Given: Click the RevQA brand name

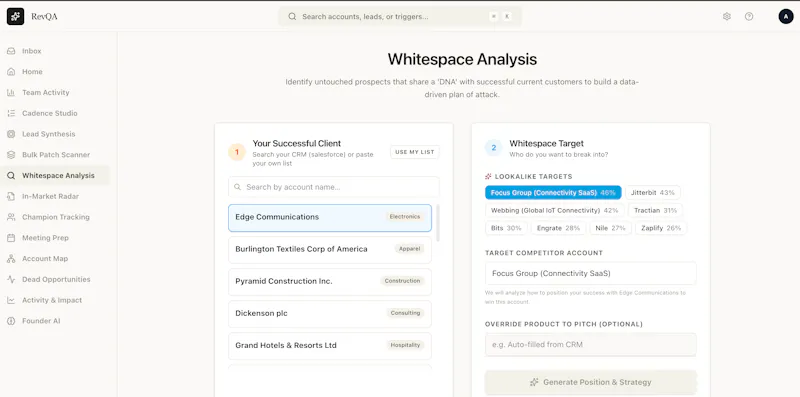Looking at the screenshot, I should [44, 17].
